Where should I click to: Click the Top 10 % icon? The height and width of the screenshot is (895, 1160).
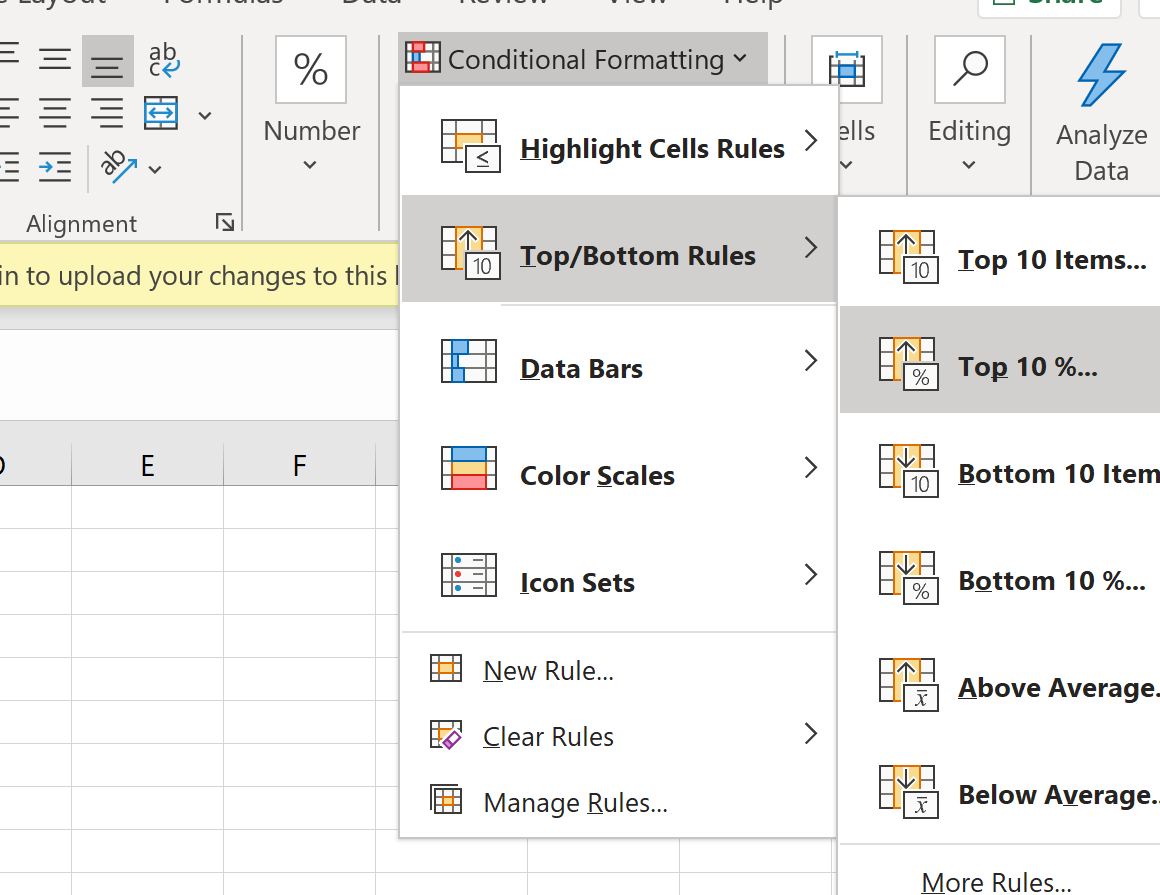[x=908, y=364]
